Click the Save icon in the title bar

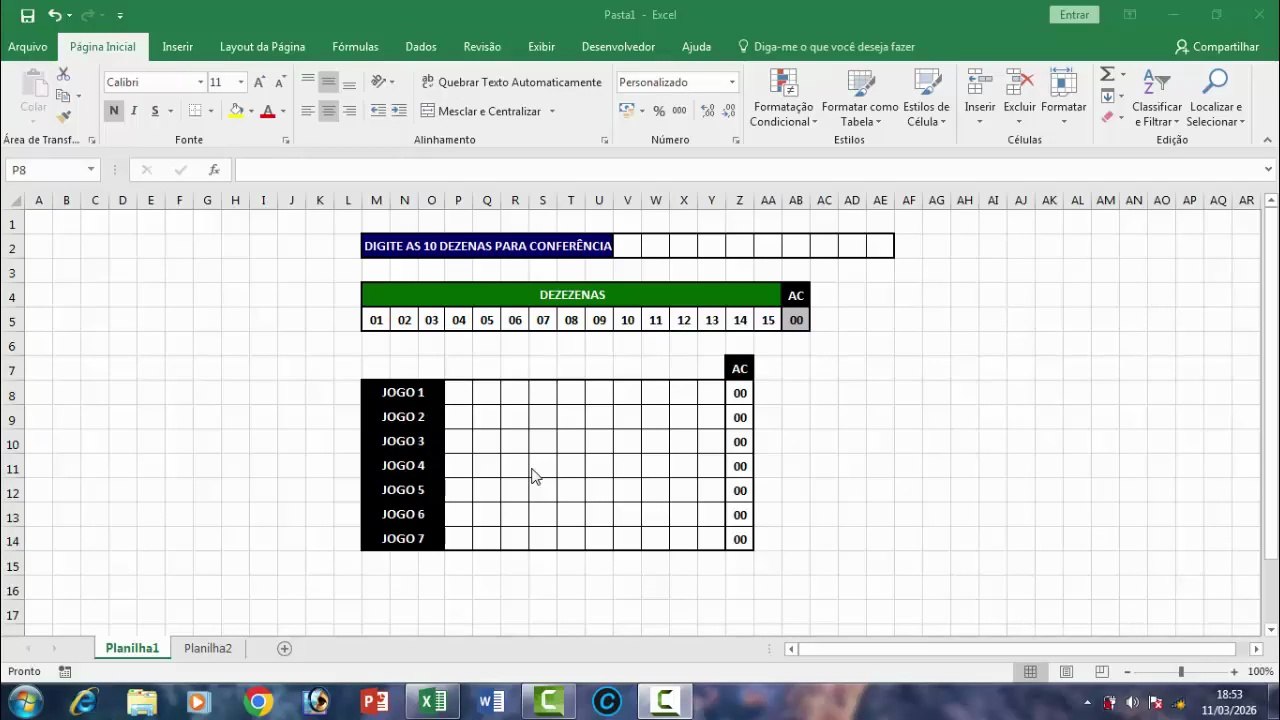pos(27,15)
